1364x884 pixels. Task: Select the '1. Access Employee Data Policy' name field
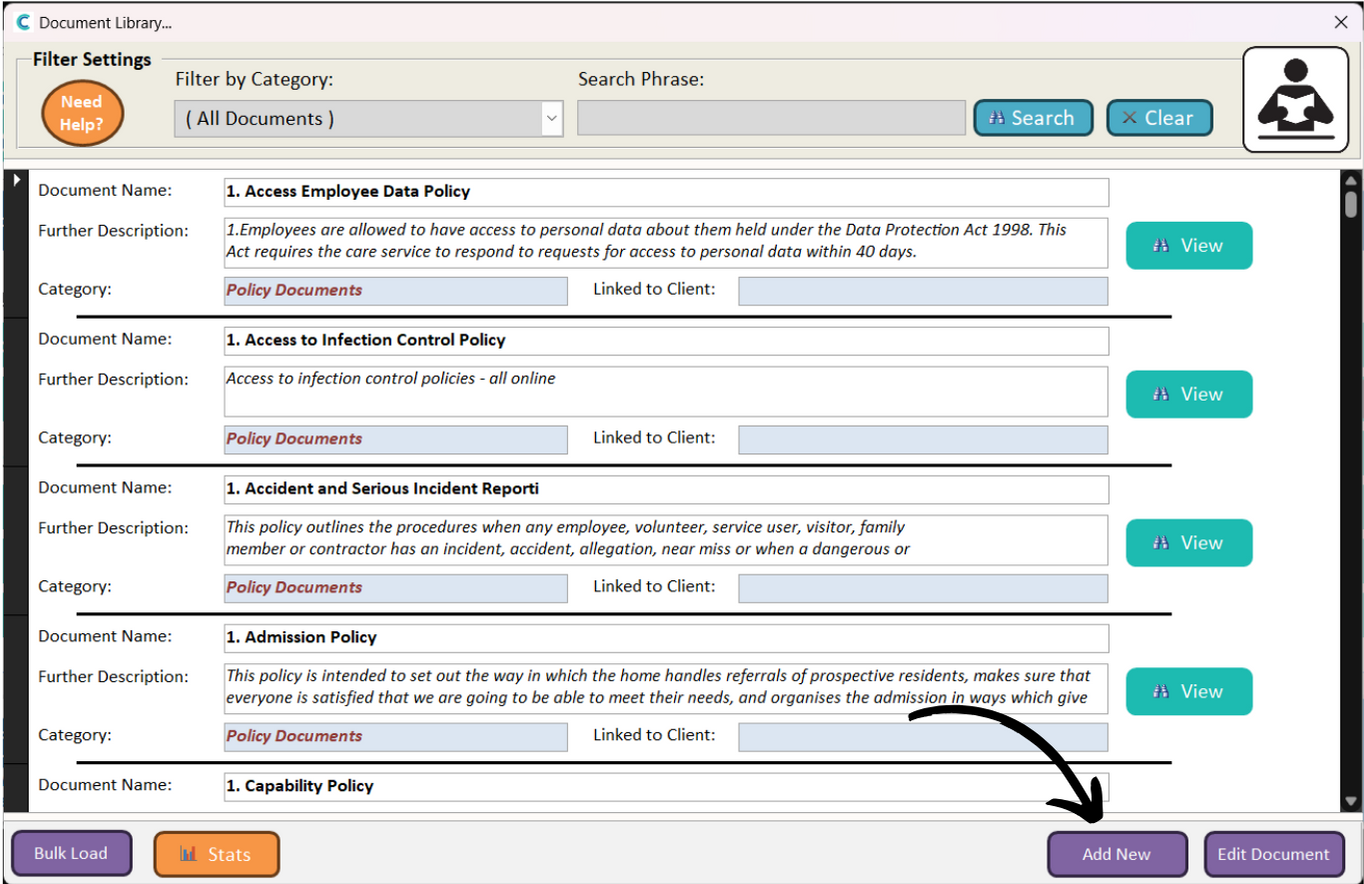coord(666,192)
